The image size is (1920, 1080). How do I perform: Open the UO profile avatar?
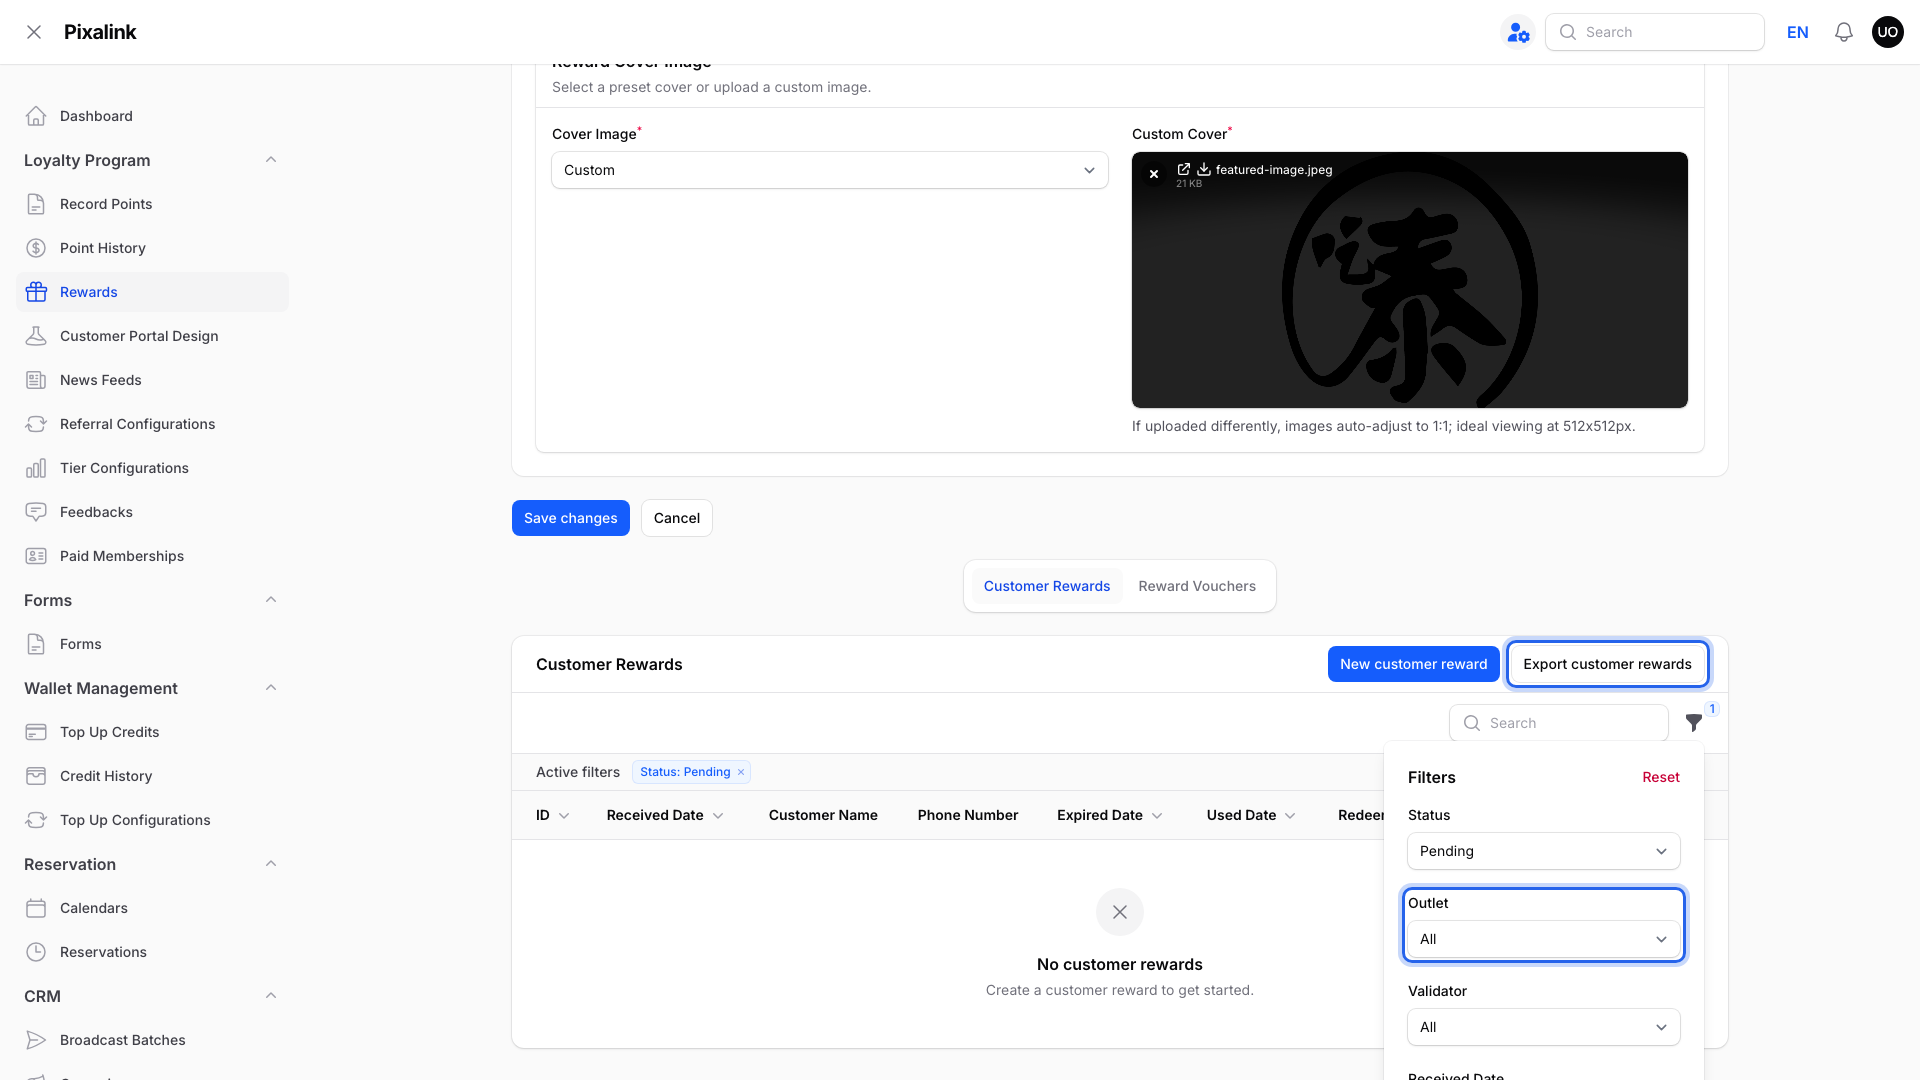coord(1887,32)
